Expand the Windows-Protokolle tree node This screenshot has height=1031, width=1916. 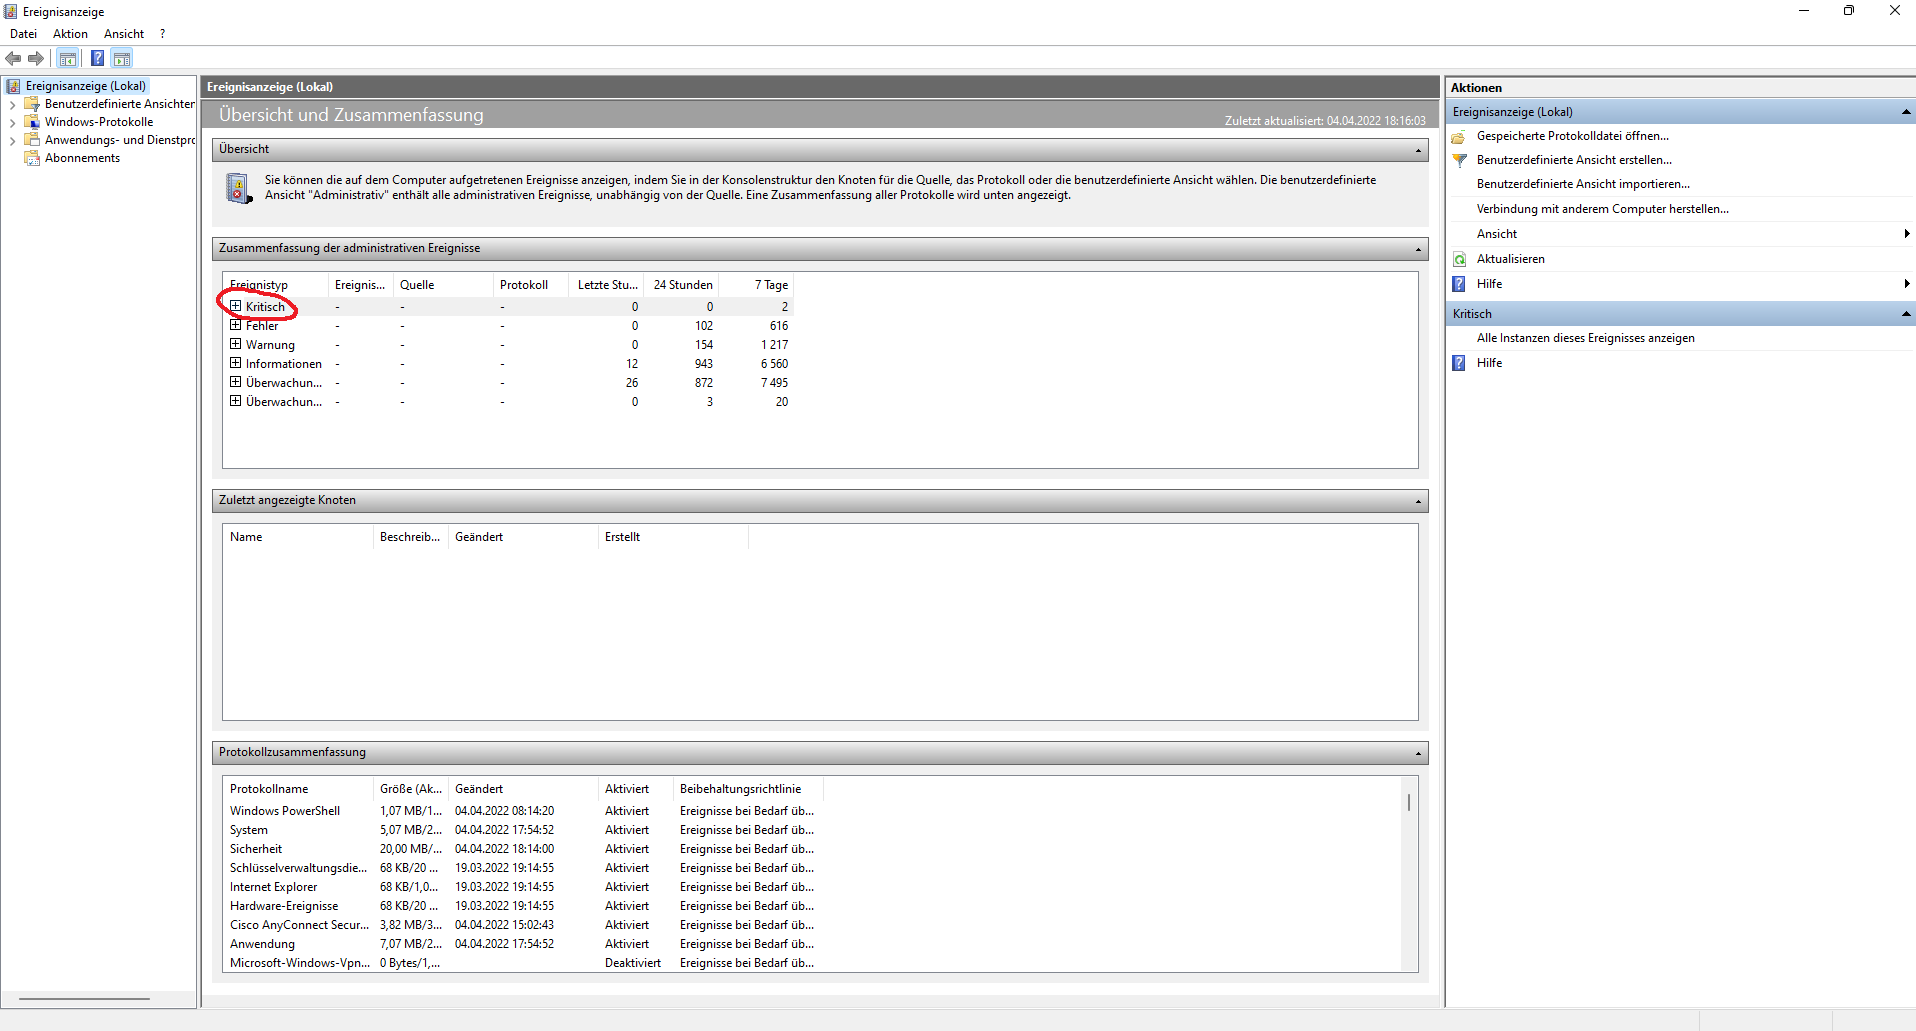(x=12, y=122)
